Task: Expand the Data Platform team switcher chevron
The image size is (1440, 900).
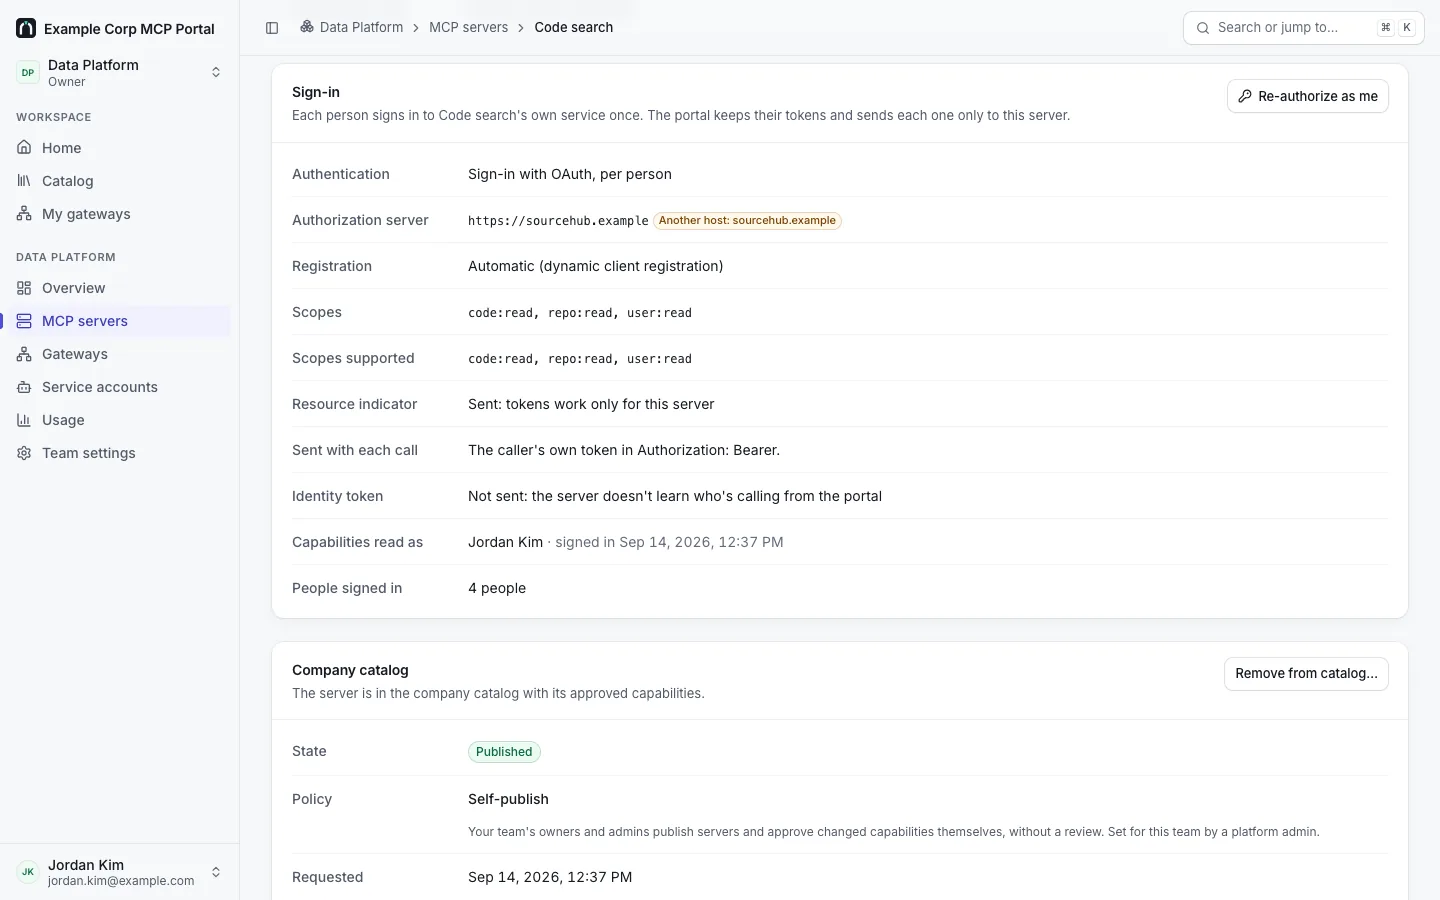Action: coord(216,72)
